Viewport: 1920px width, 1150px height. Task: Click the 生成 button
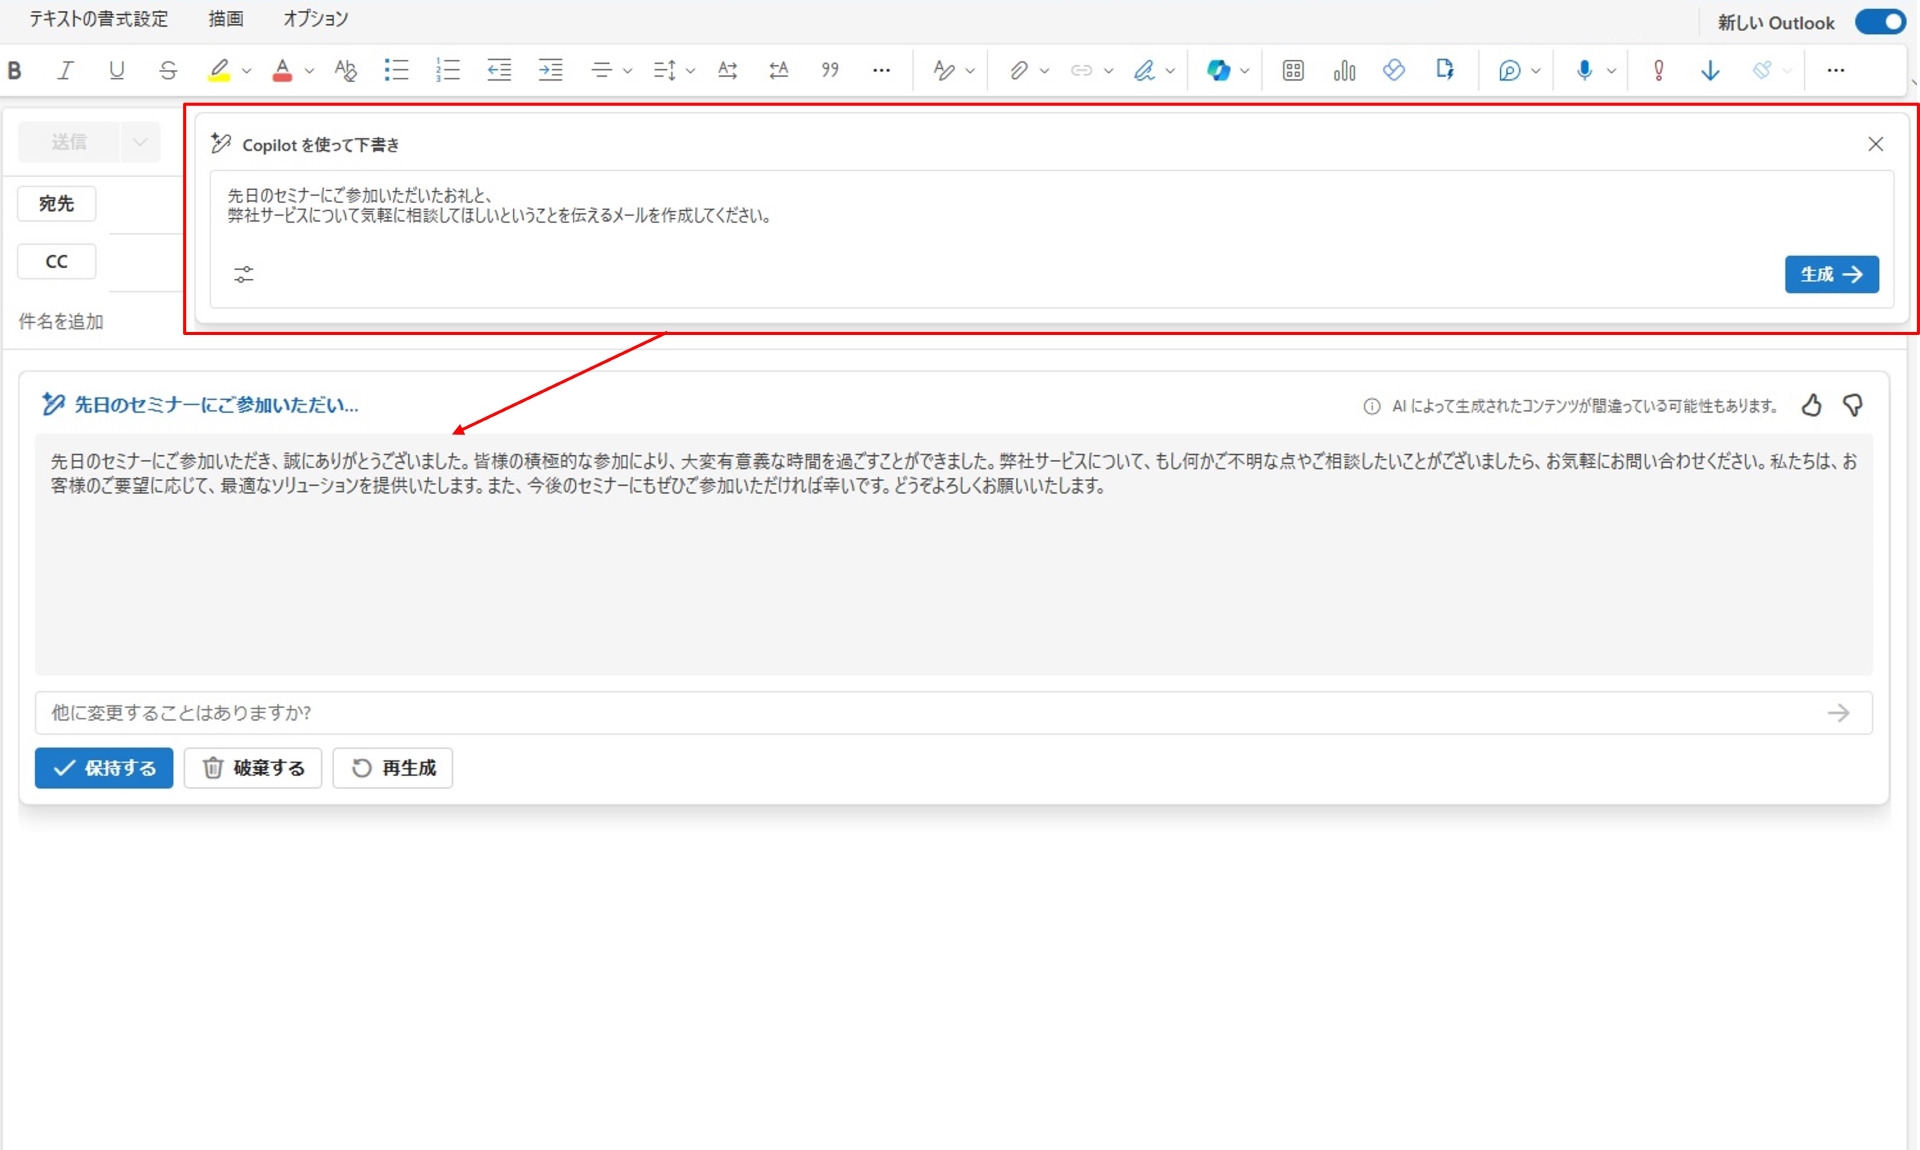(1831, 274)
